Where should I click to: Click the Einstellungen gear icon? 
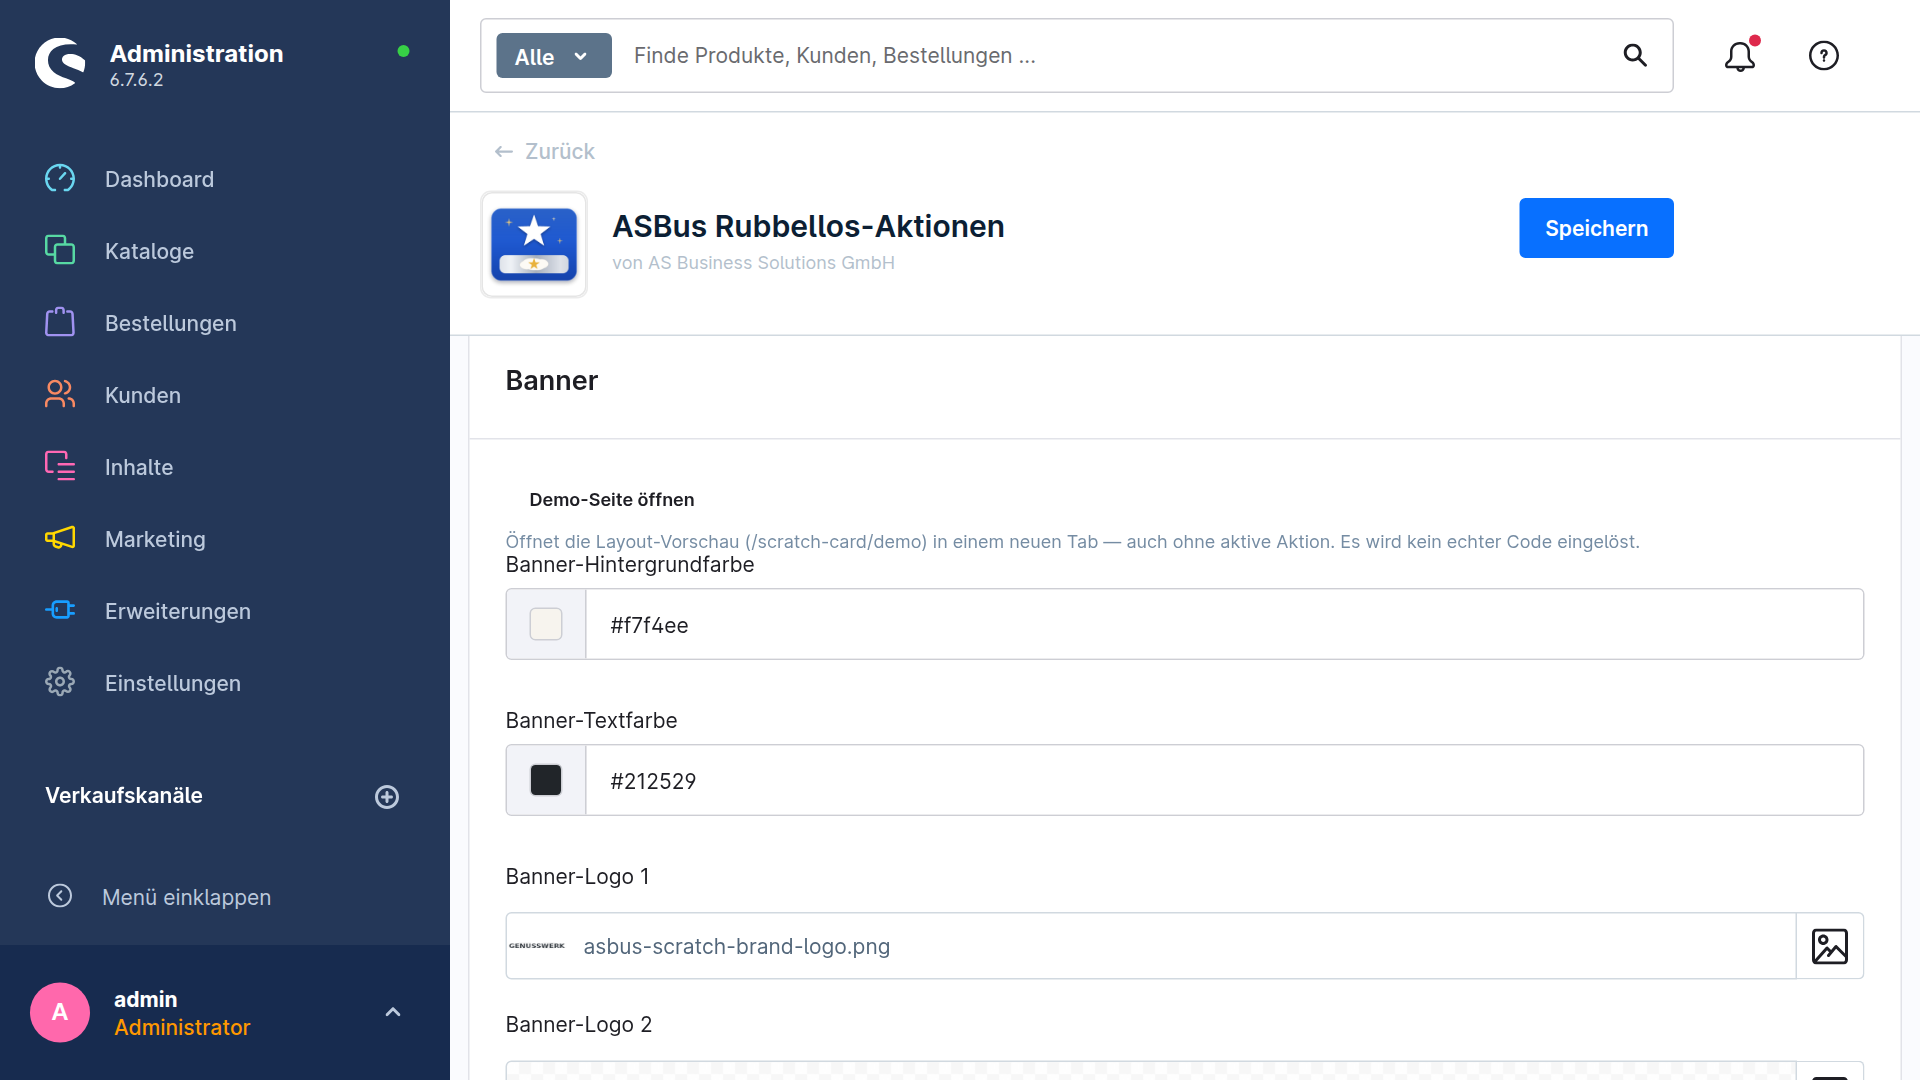click(x=60, y=682)
